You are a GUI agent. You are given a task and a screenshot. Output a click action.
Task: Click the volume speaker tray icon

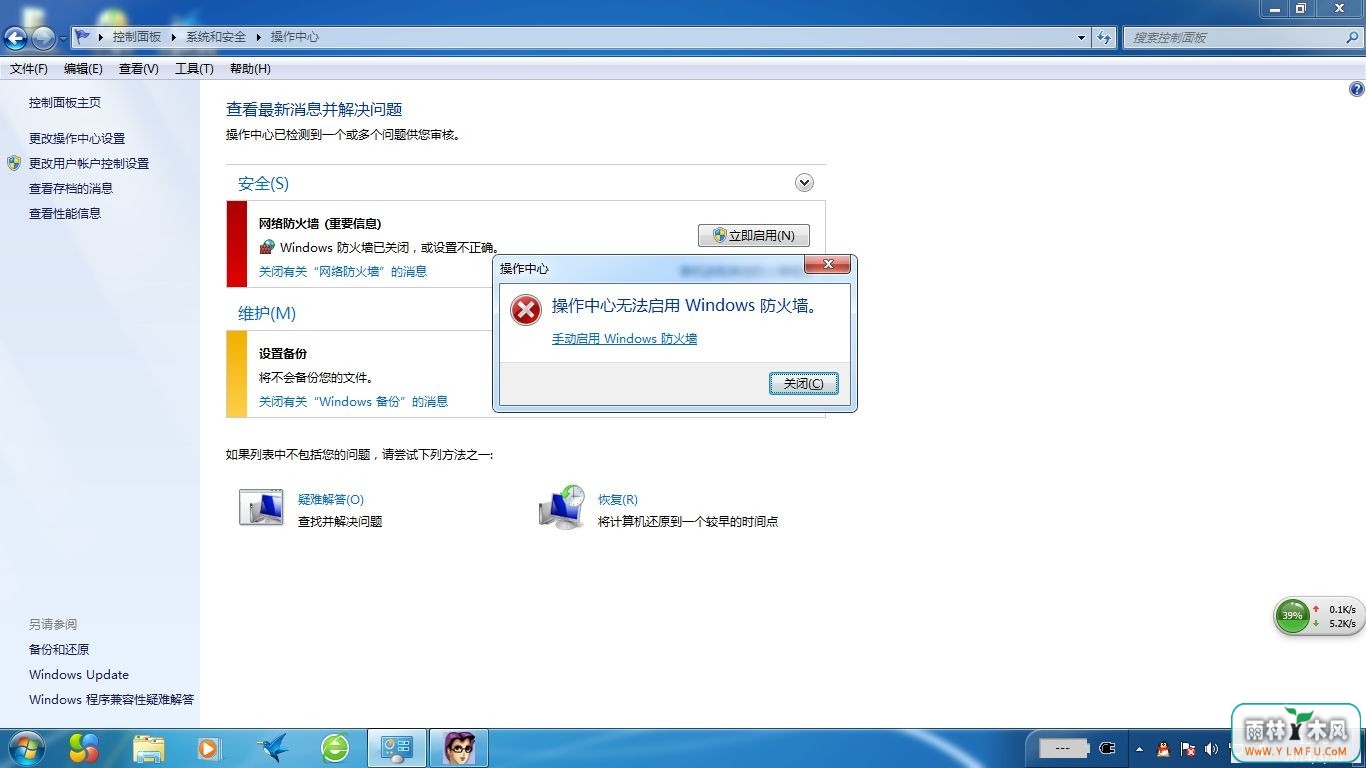tap(1212, 748)
